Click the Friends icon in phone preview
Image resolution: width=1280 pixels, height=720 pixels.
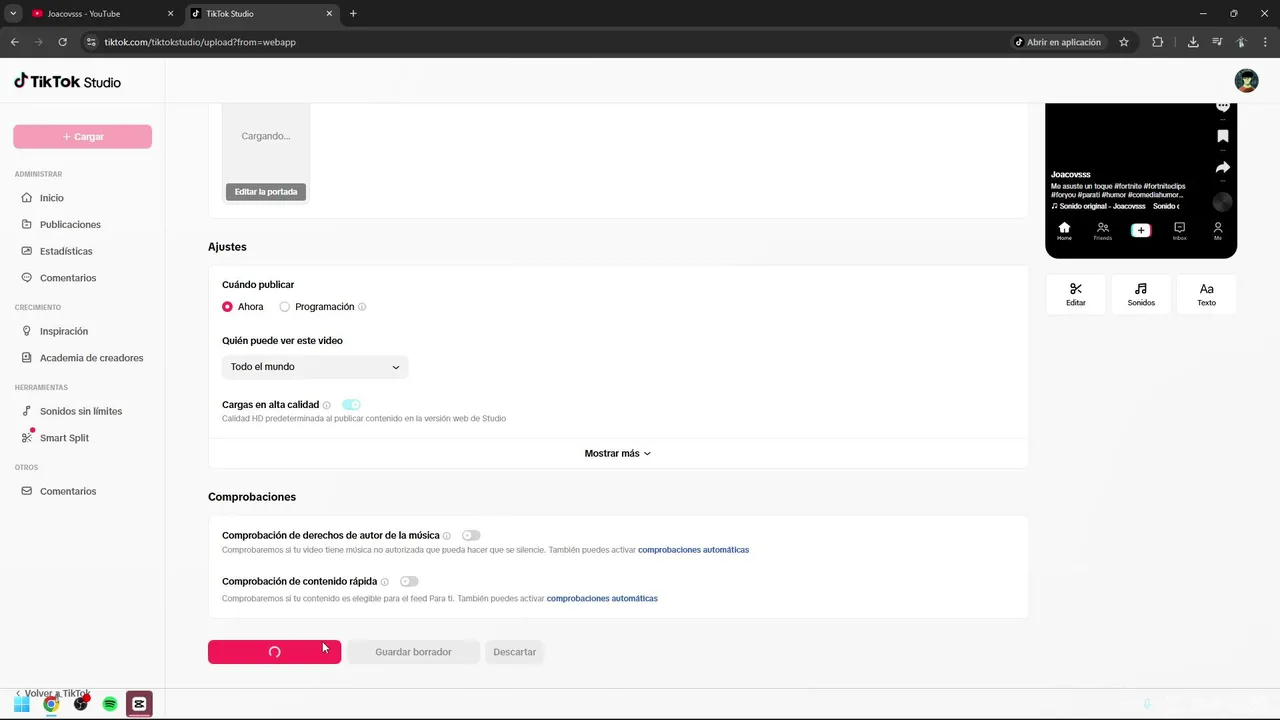click(1102, 230)
